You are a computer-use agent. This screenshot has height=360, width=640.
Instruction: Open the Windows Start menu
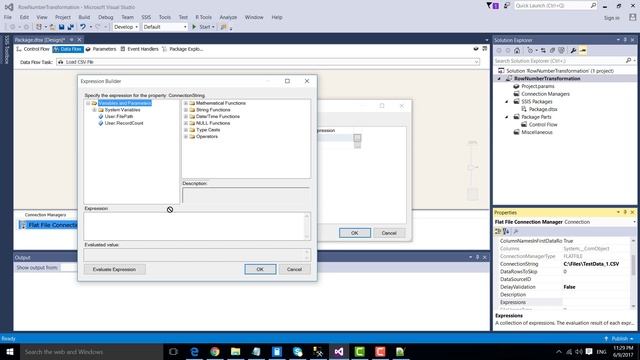click(x=10, y=351)
